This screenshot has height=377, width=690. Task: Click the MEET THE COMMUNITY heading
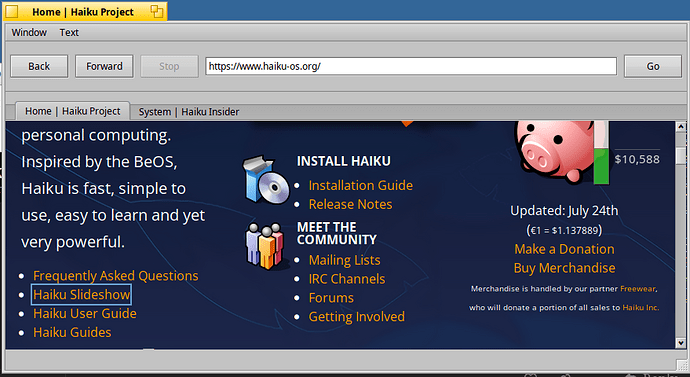pyautogui.click(x=337, y=234)
